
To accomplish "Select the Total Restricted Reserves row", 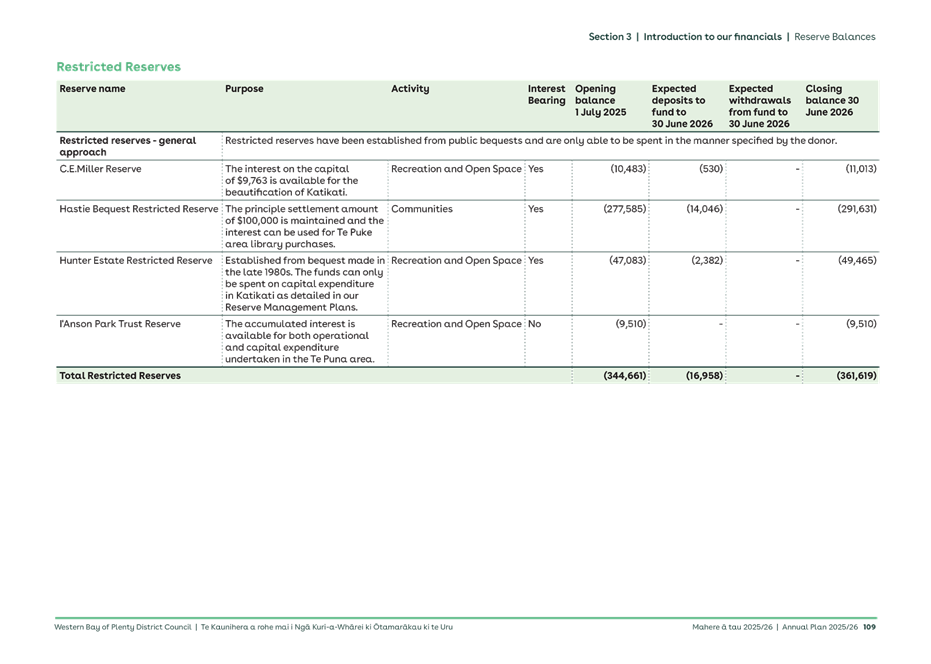I will point(120,375).
